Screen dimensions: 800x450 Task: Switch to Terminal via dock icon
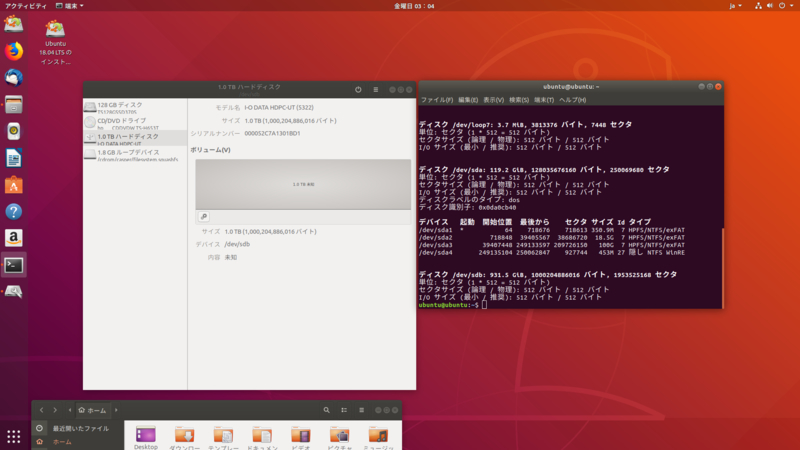(14, 265)
